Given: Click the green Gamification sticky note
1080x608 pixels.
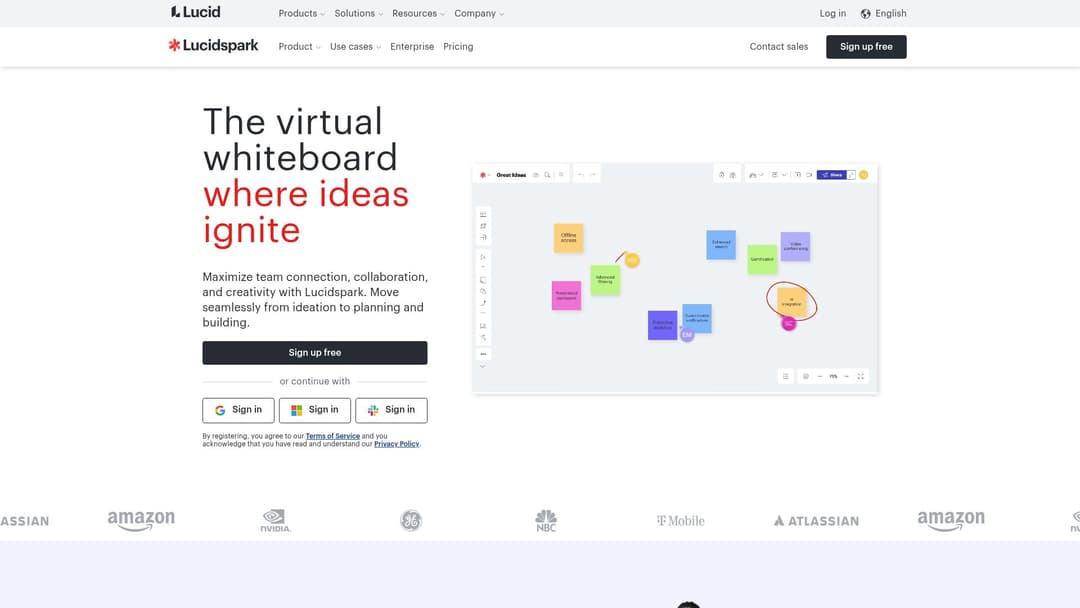Looking at the screenshot, I should coord(762,259).
